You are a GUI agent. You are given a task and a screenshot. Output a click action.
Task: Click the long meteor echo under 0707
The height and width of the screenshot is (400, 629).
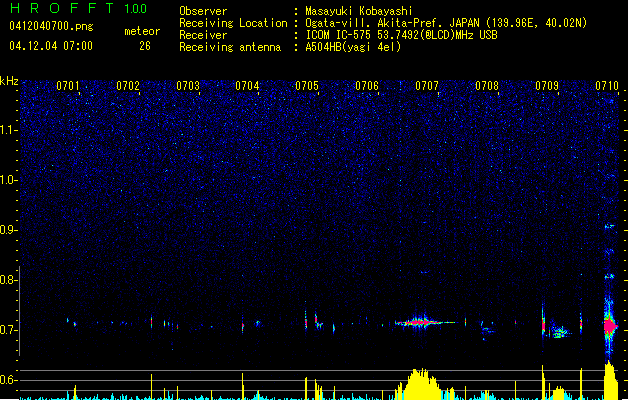tap(424, 322)
